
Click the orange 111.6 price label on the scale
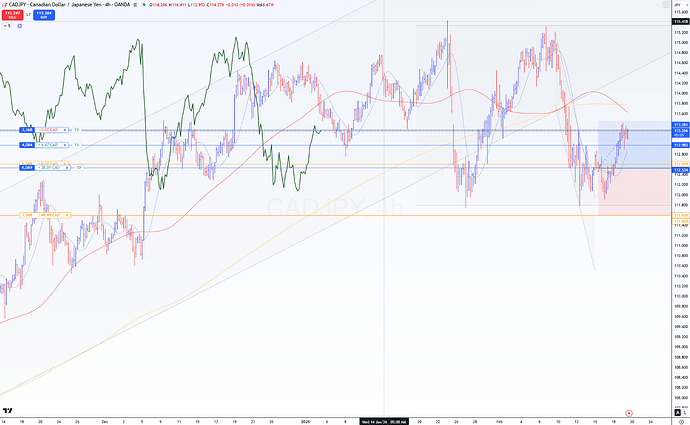[x=681, y=215]
